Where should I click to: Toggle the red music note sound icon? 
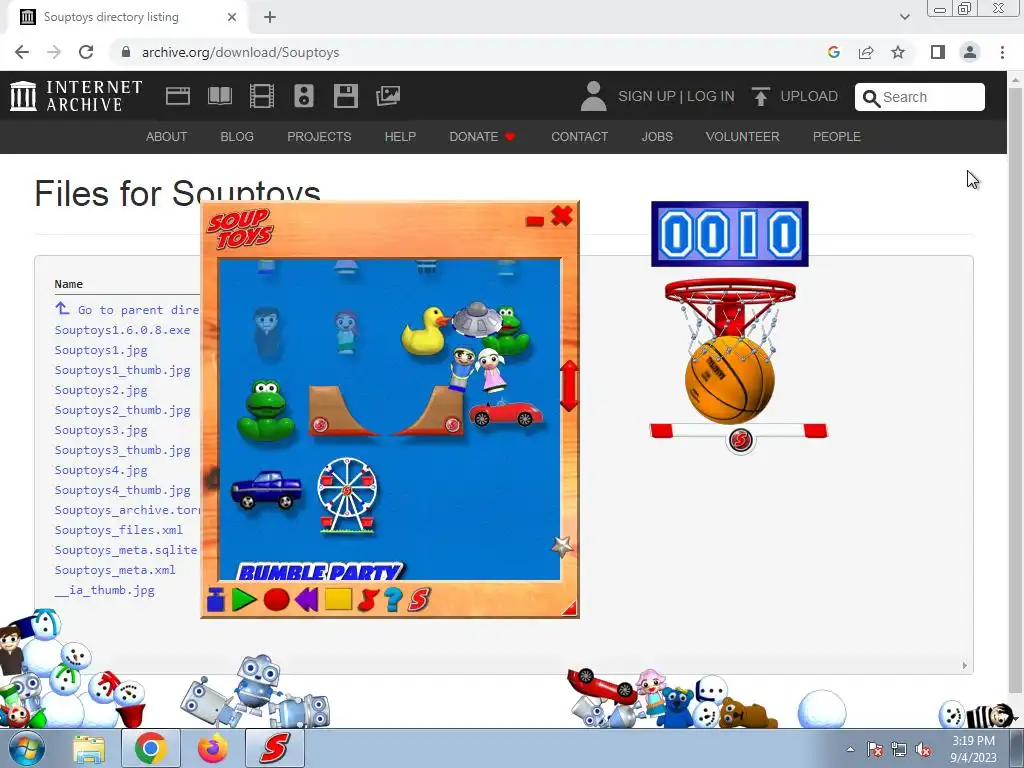(x=368, y=600)
